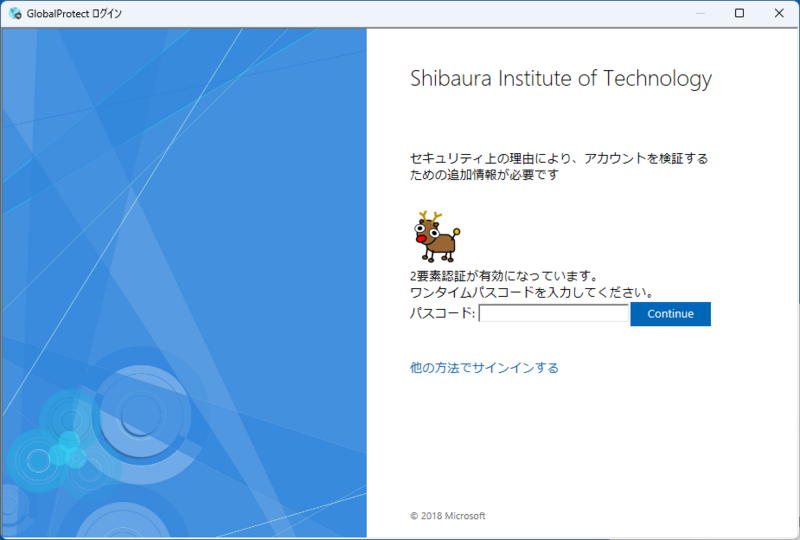The height and width of the screenshot is (540, 800).
Task: Click the reindeer mascot image
Action: point(437,236)
